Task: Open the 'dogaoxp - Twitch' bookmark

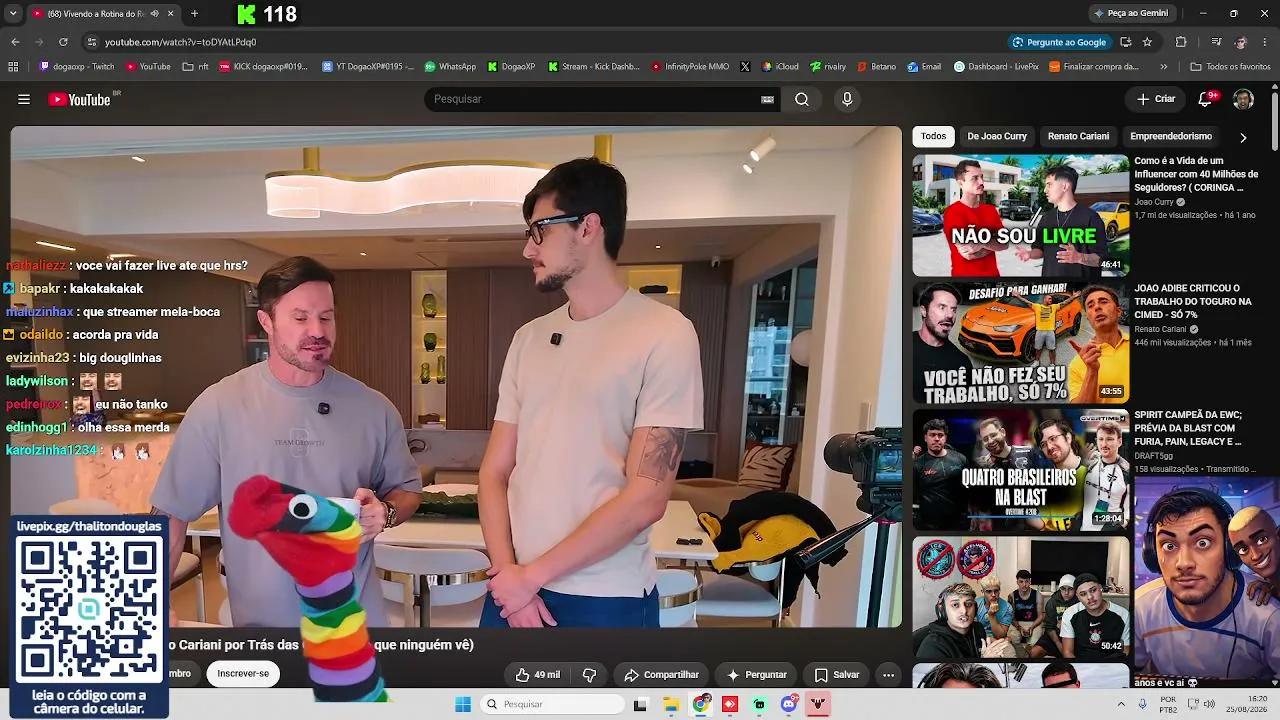Action: [x=77, y=67]
